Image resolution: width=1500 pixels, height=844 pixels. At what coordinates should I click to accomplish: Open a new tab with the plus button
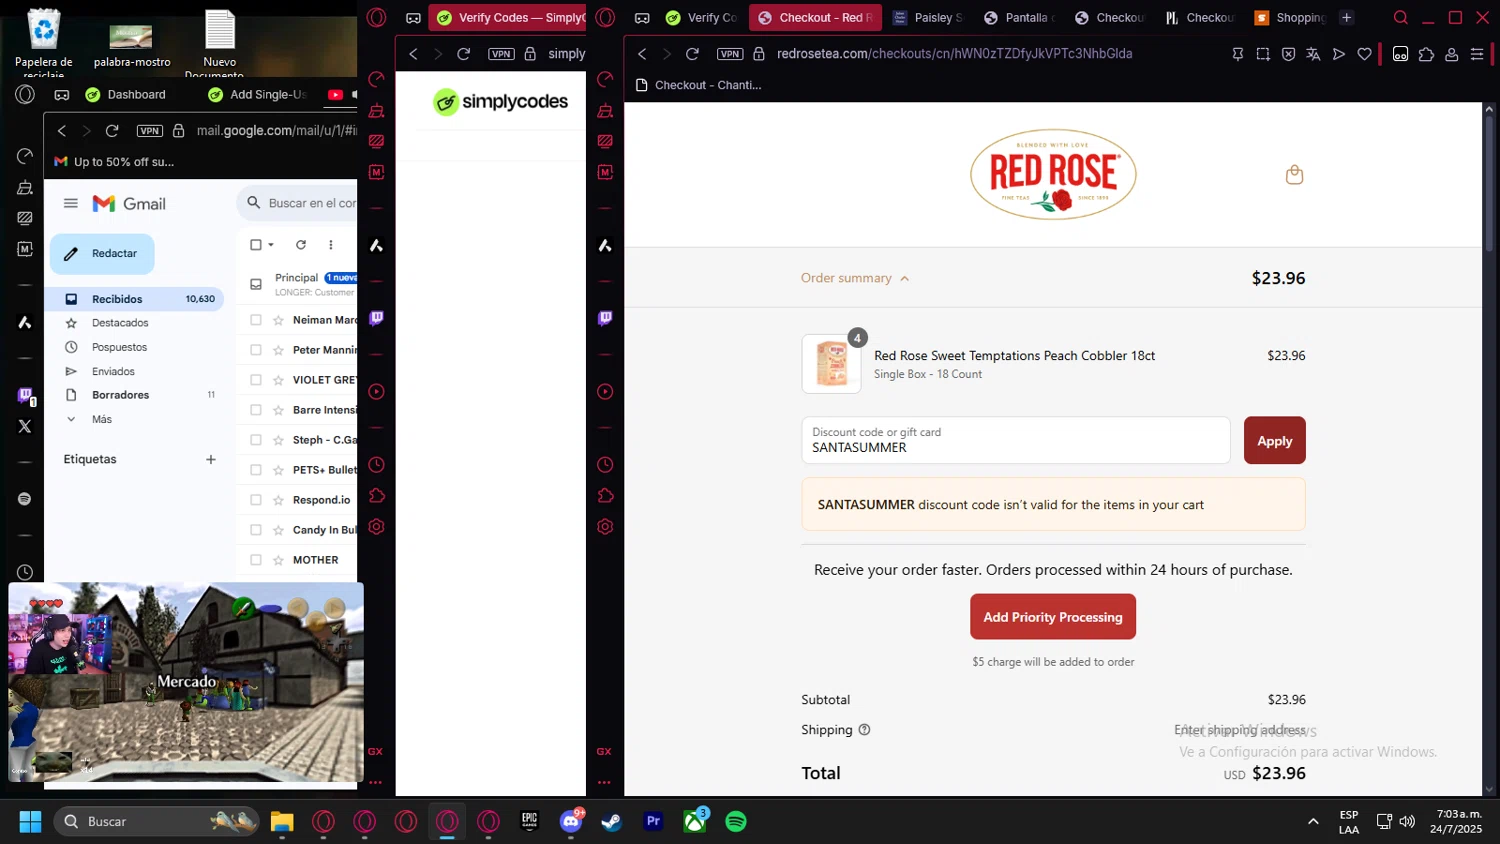pyautogui.click(x=1347, y=17)
